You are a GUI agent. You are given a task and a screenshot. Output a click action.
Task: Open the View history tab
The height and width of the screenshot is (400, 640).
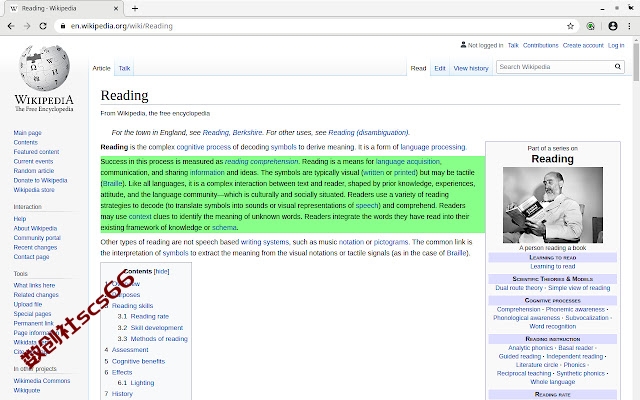point(471,68)
